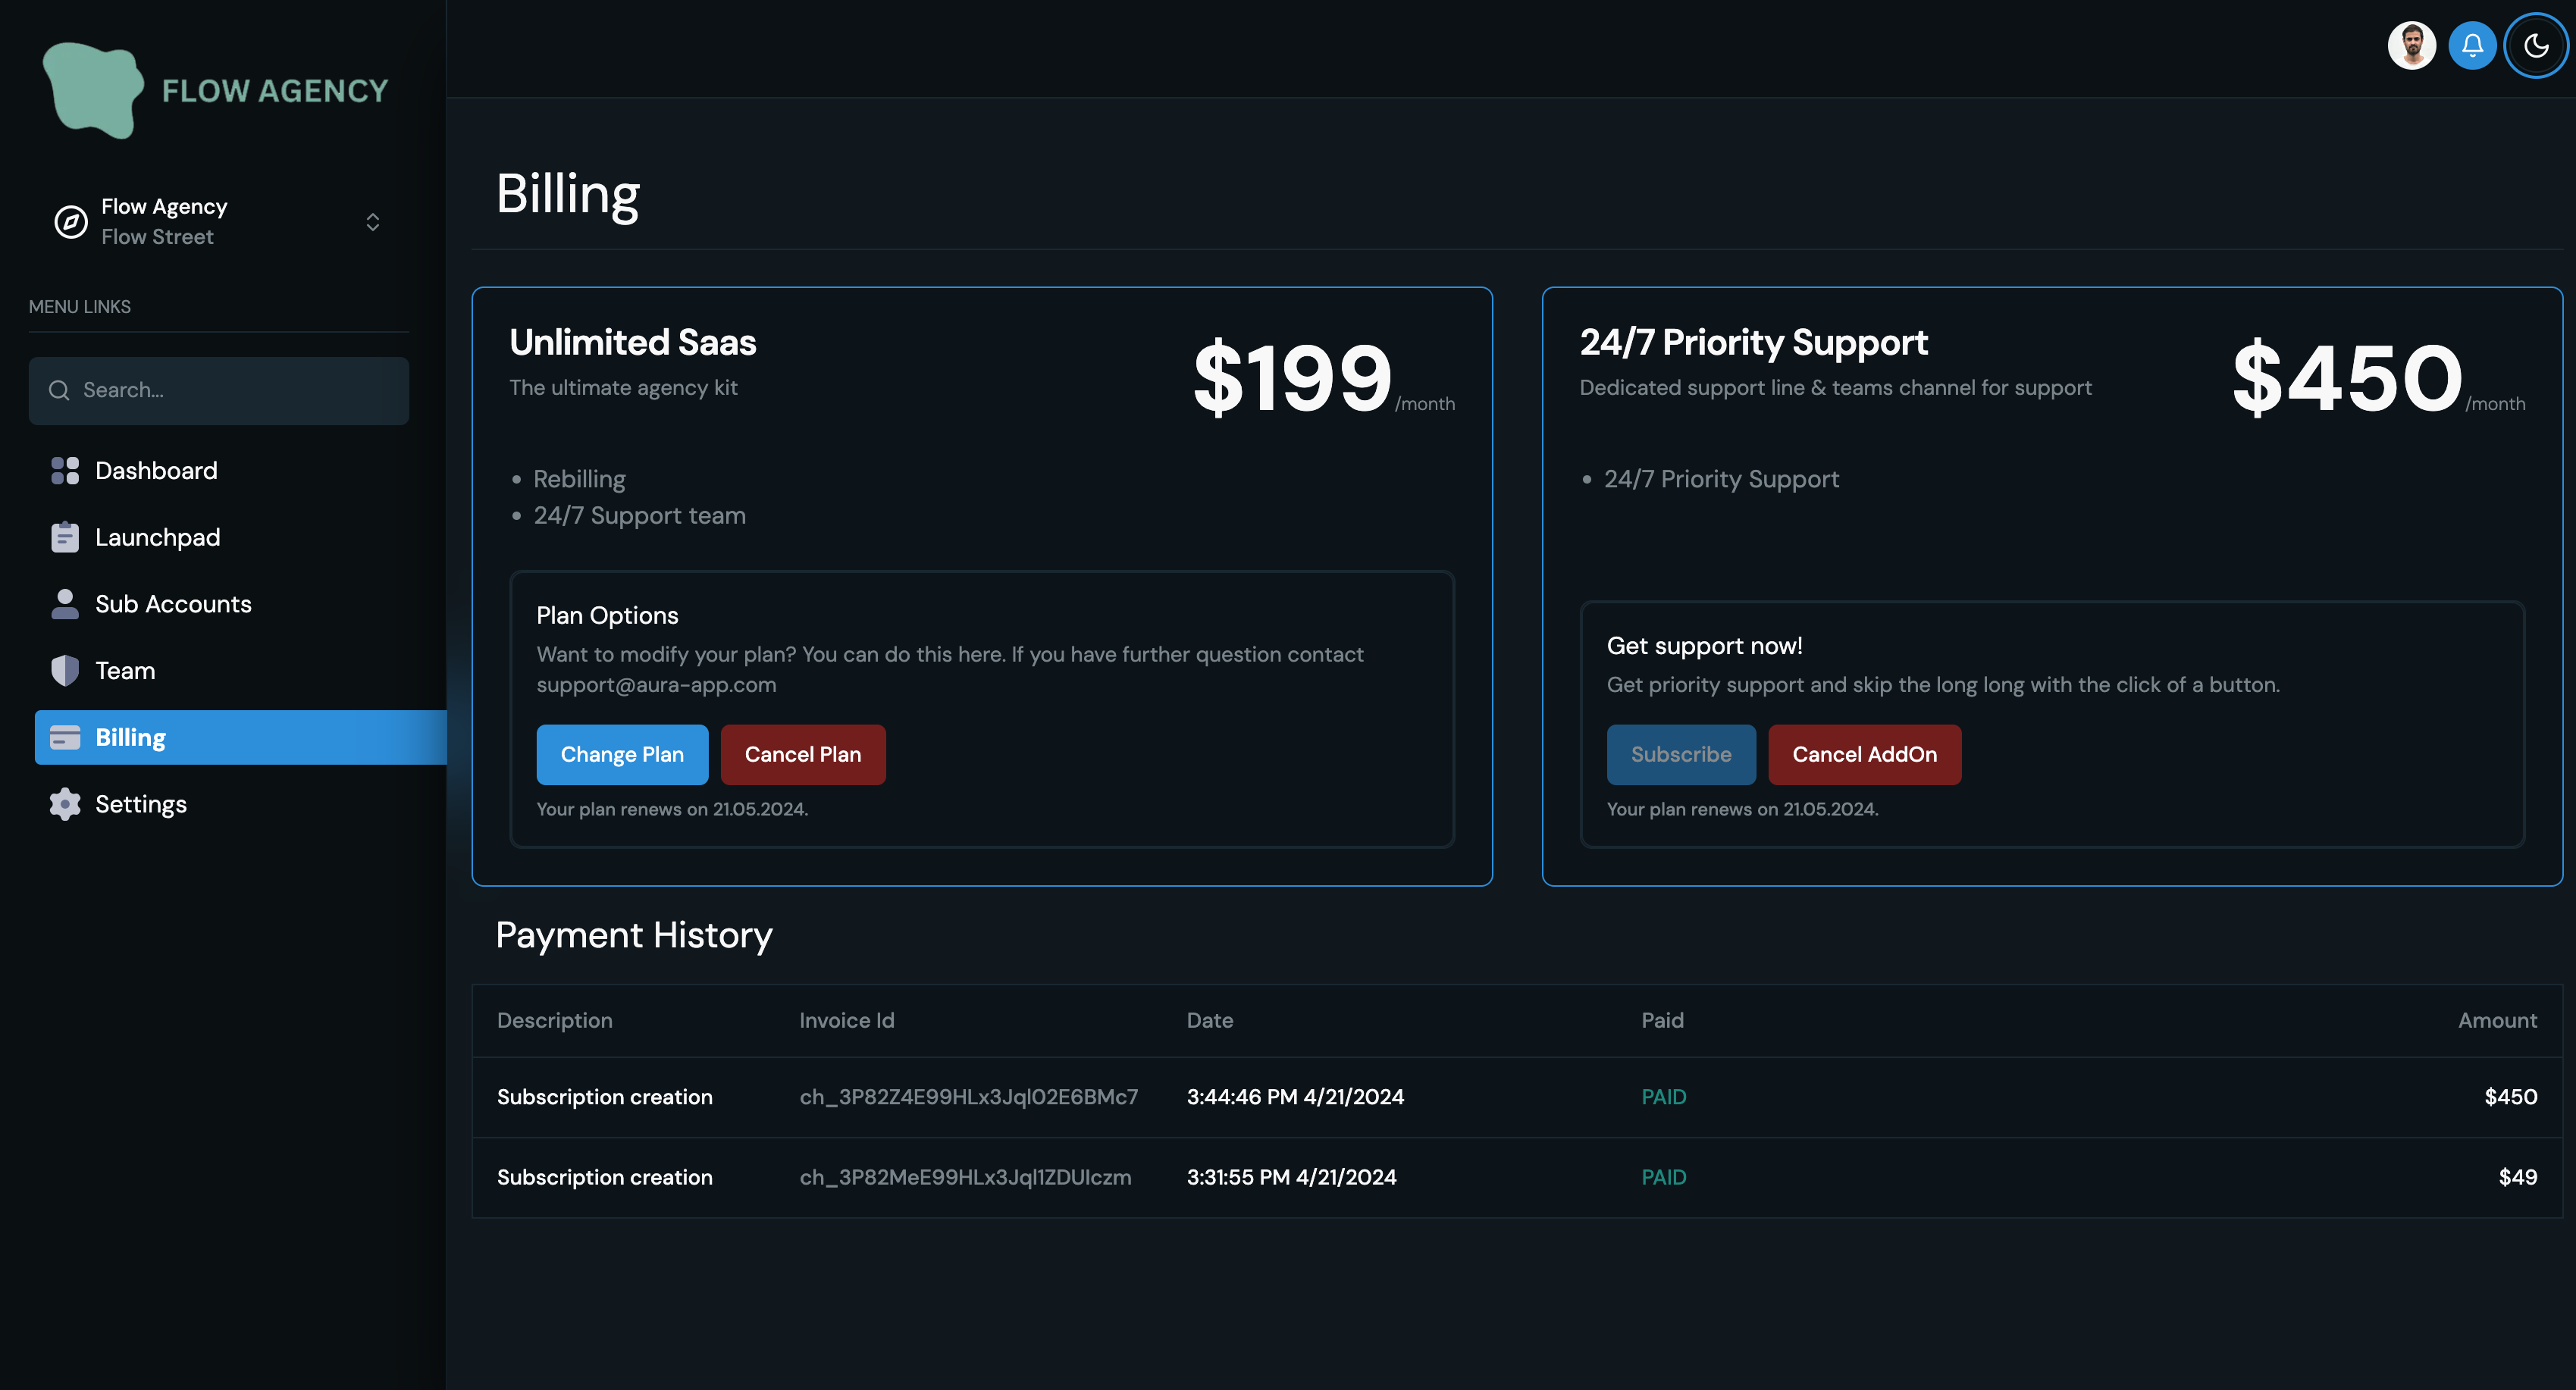This screenshot has height=1390, width=2576.
Task: Click the compass icon beside Flow Agency
Action: [71, 221]
